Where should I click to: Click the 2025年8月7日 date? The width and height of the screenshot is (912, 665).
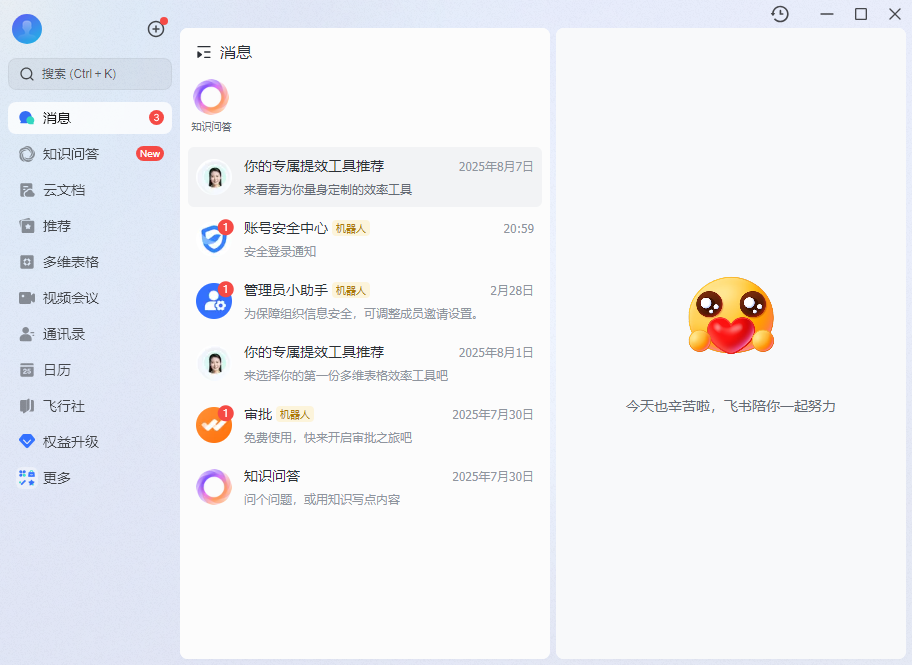pyautogui.click(x=496, y=167)
